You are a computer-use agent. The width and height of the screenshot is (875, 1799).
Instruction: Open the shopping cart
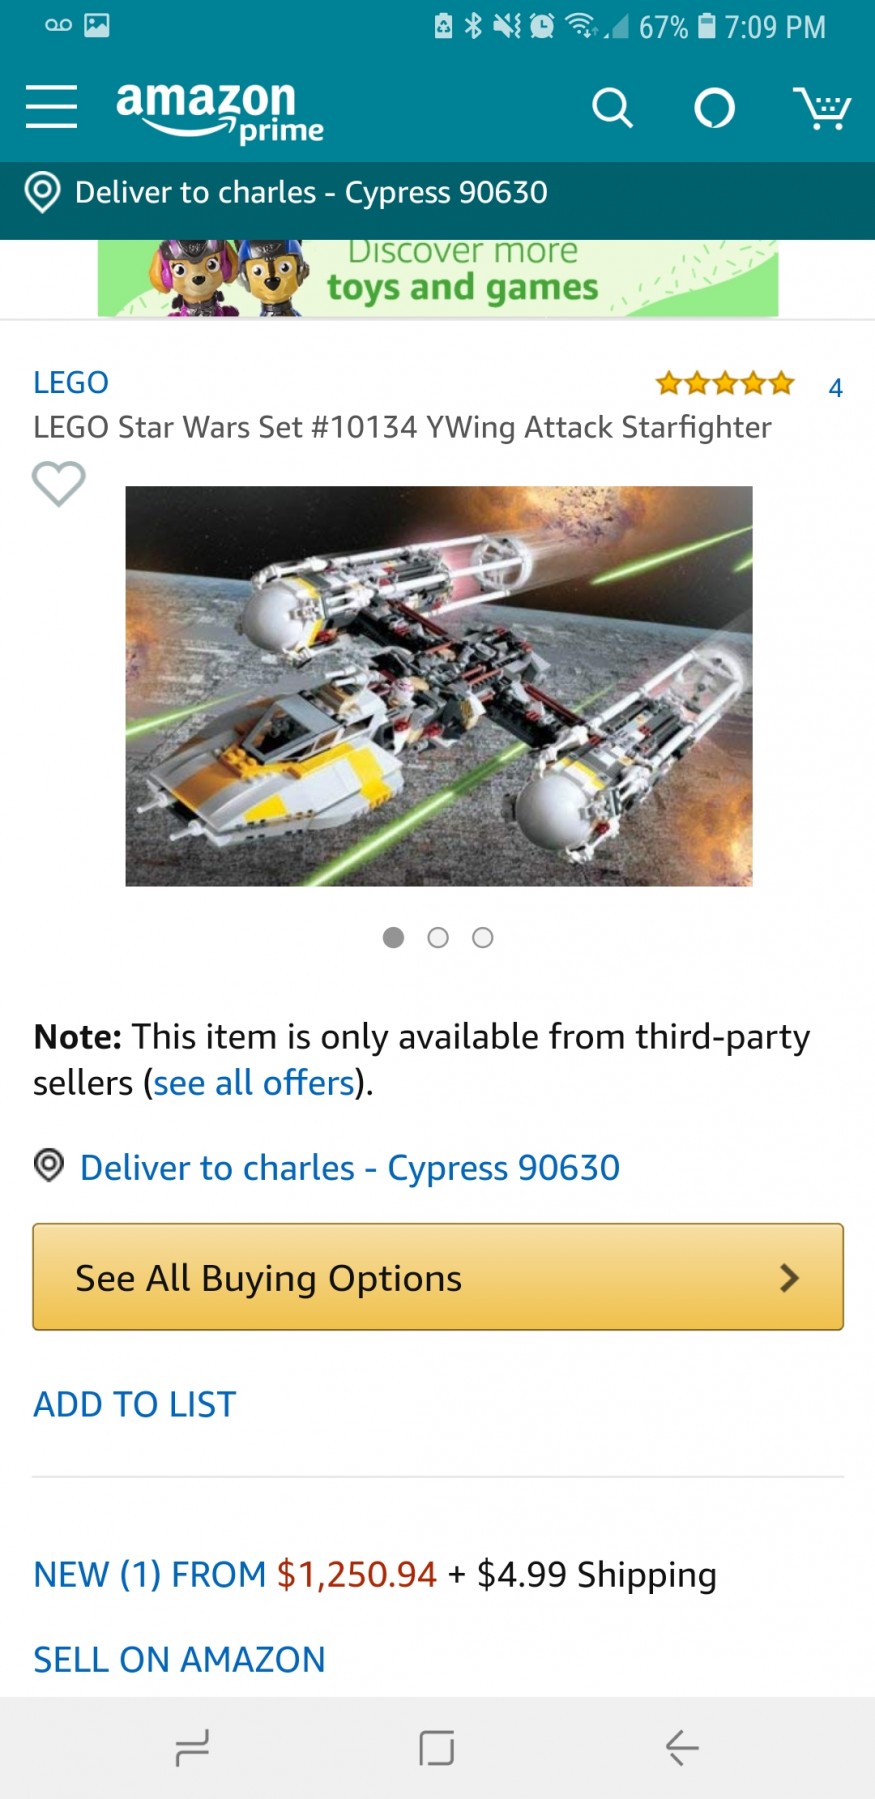(x=821, y=108)
